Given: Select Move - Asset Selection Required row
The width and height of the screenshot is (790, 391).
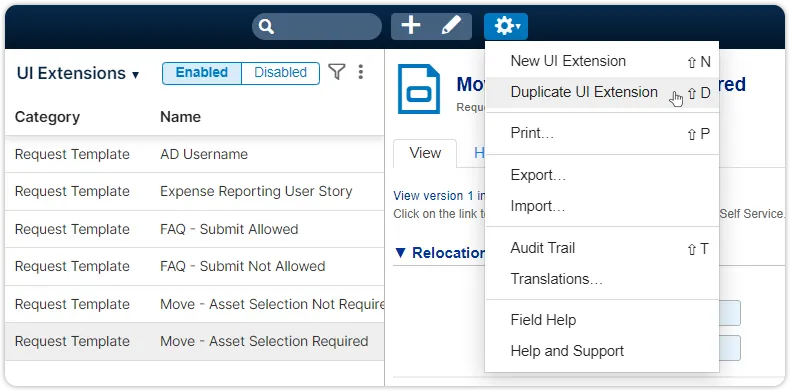Looking at the screenshot, I should [x=194, y=341].
